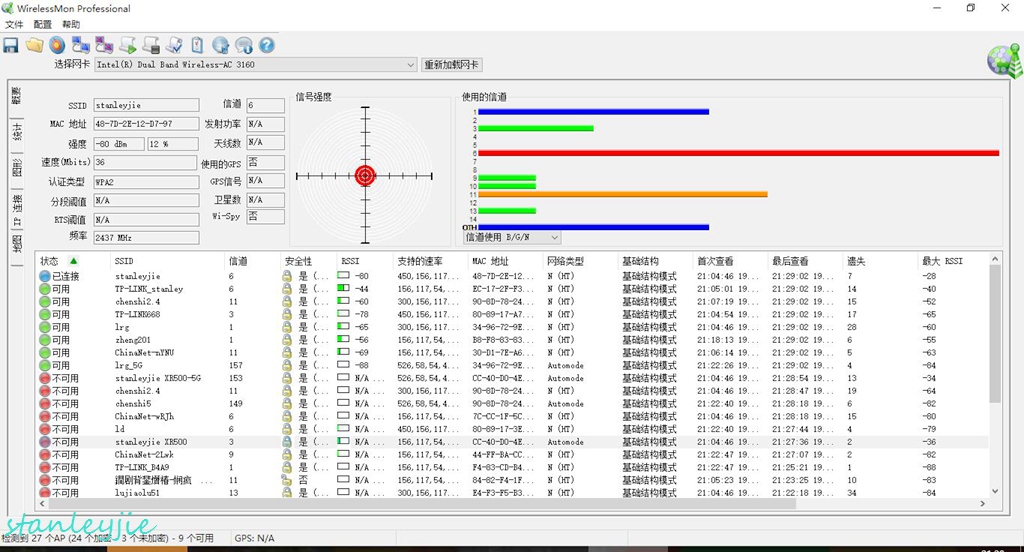
Task: Switch to the IP连接 vertical tab
Action: (x=16, y=209)
